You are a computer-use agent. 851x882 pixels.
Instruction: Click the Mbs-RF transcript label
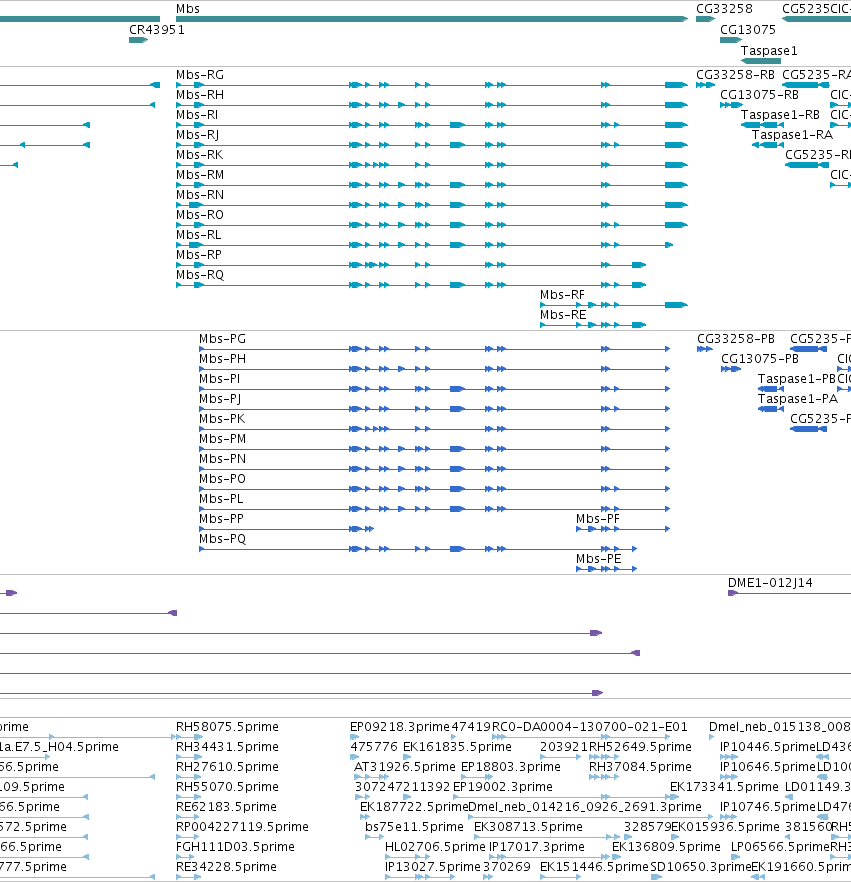click(x=562, y=295)
